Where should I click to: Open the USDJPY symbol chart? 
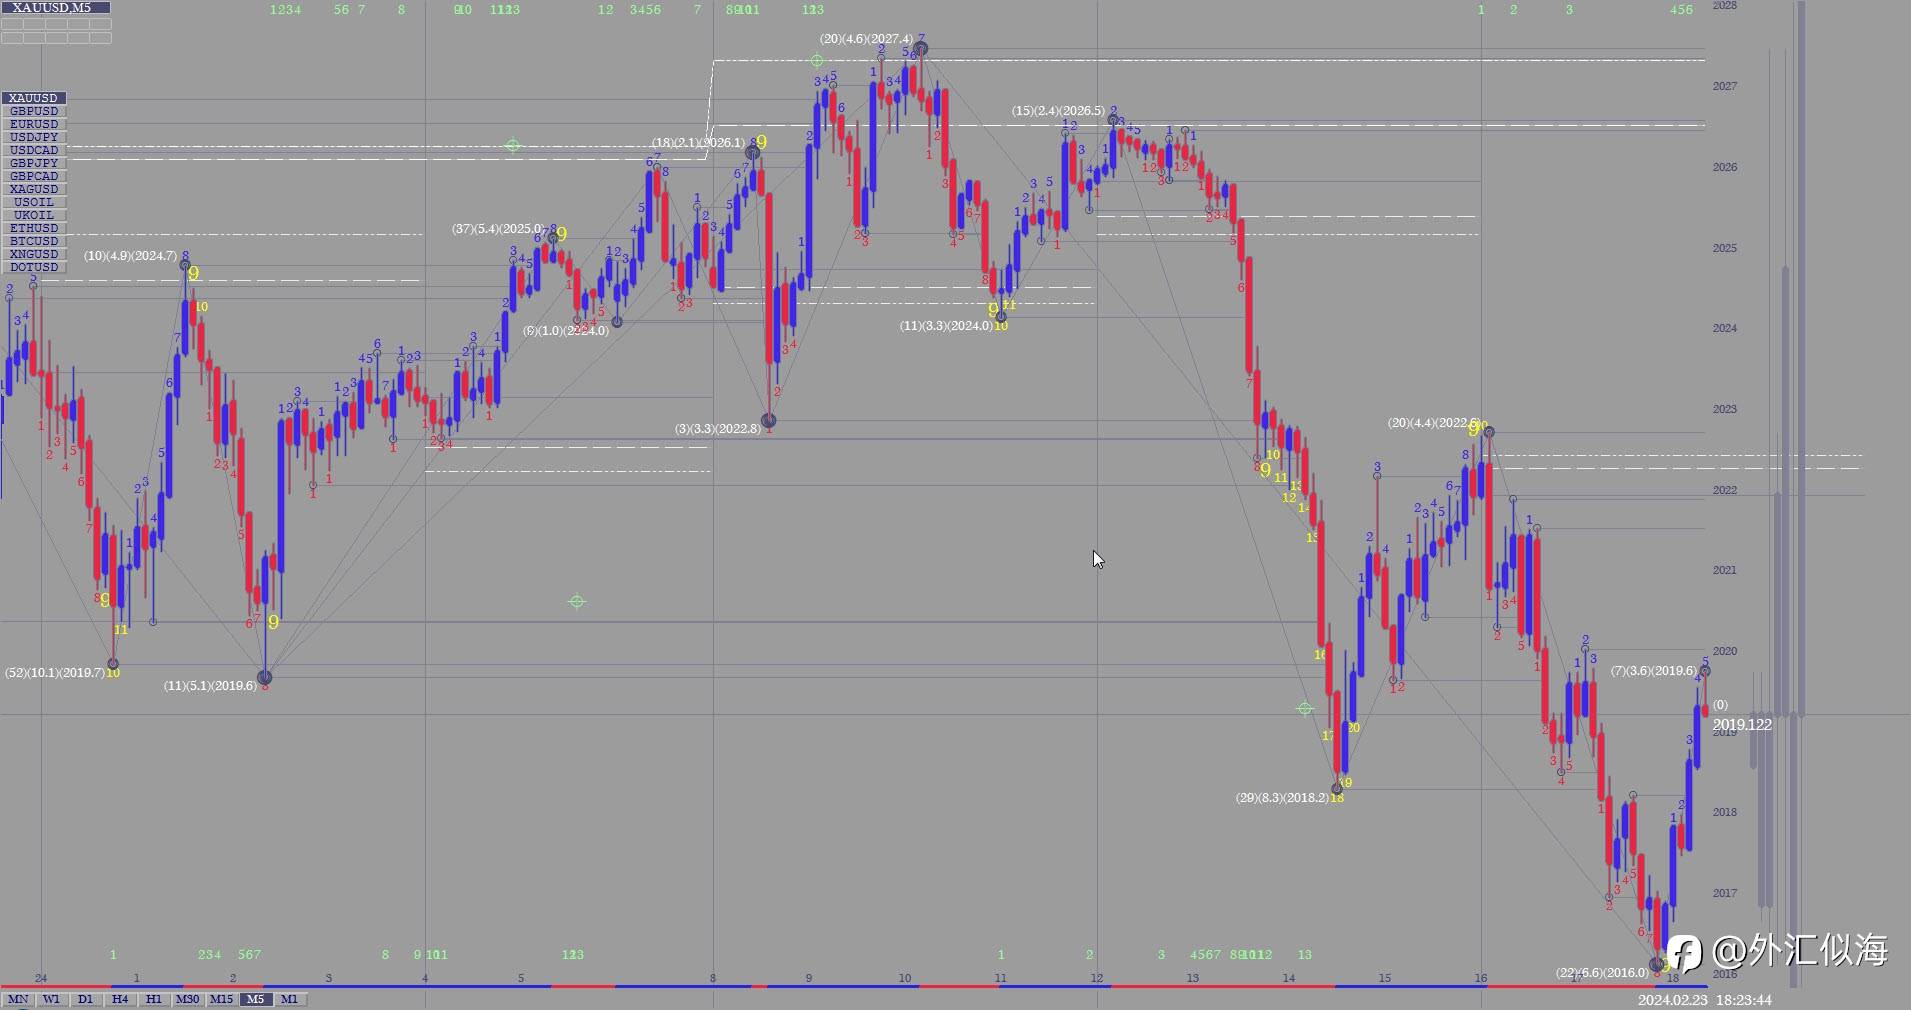click(x=34, y=137)
